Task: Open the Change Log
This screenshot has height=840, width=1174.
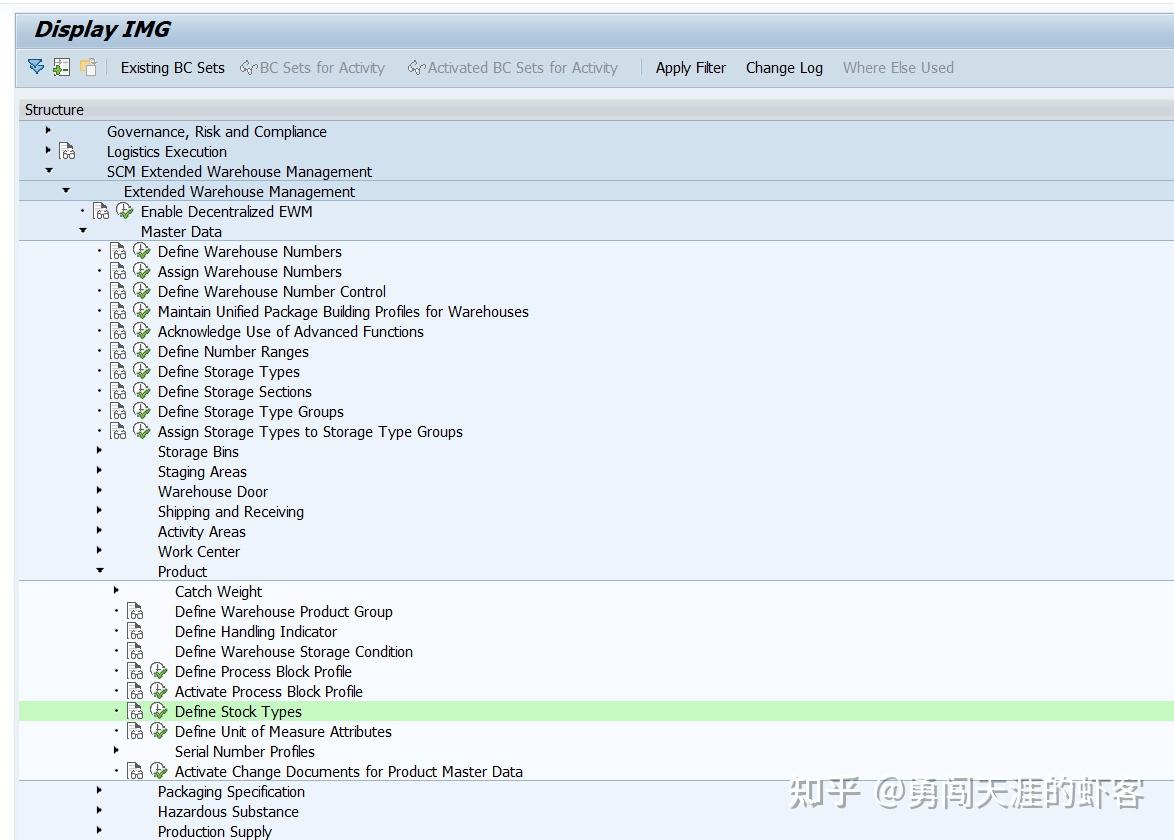Action: pos(784,67)
